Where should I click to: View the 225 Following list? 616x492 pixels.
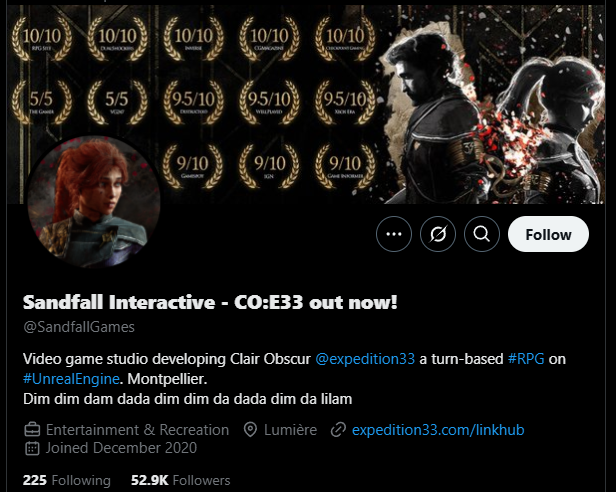[x=67, y=480]
